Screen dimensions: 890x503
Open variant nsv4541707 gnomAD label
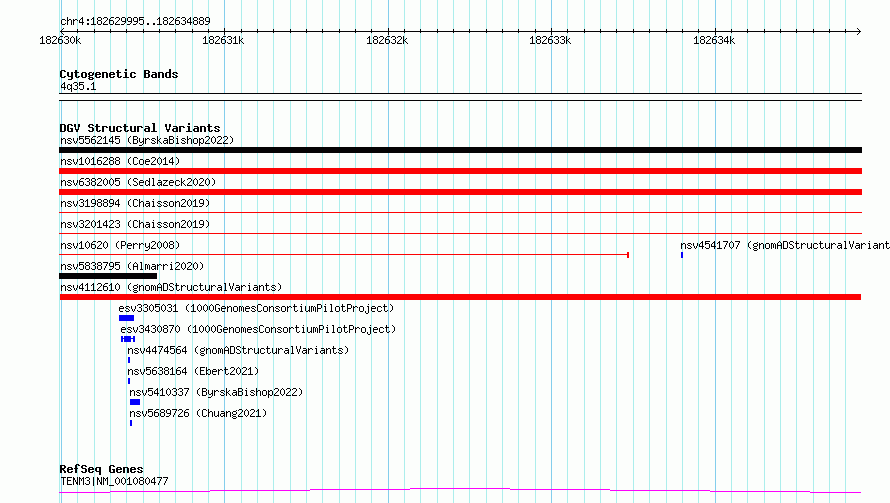click(785, 245)
